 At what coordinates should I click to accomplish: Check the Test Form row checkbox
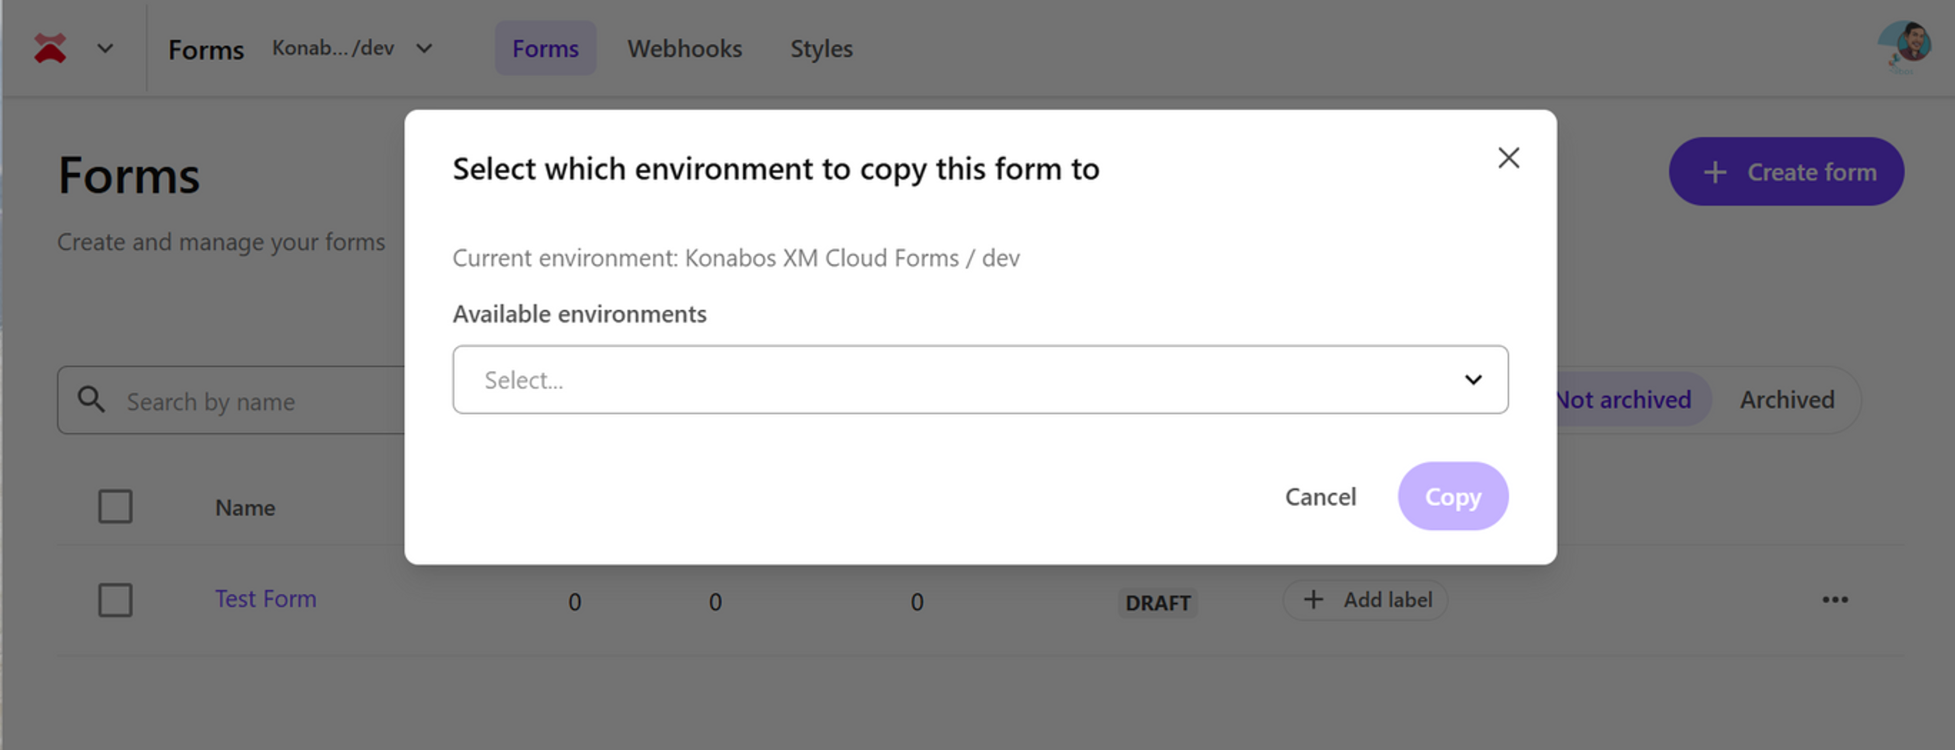[x=115, y=600]
